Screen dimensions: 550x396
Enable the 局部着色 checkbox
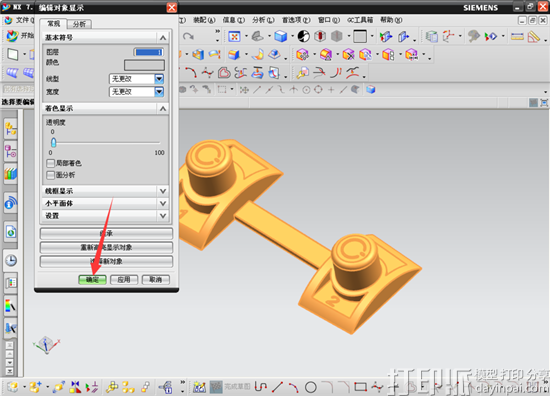pos(51,163)
